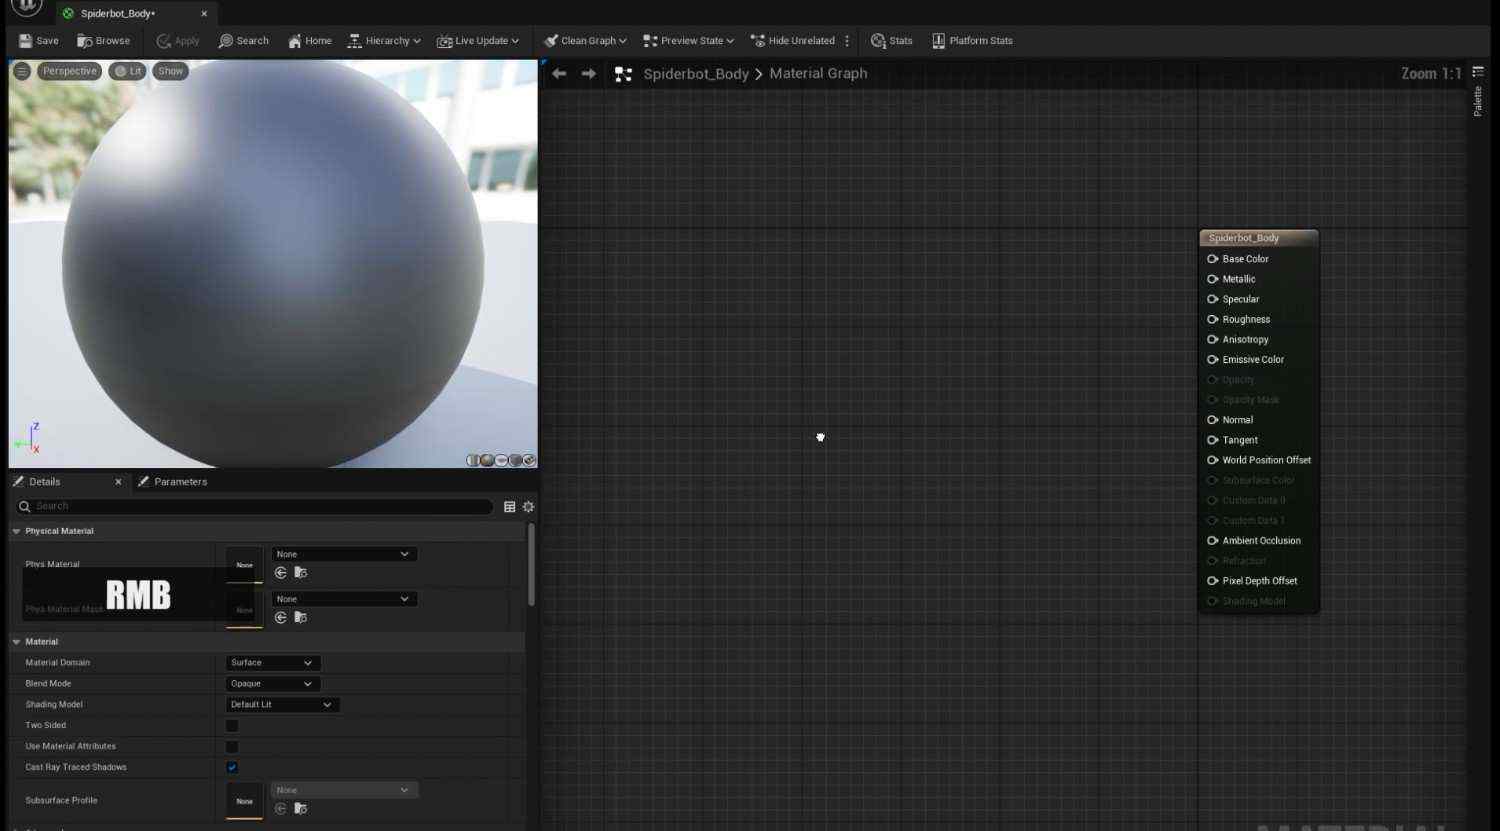Switch preview mesh to the sphere shape

click(487, 460)
